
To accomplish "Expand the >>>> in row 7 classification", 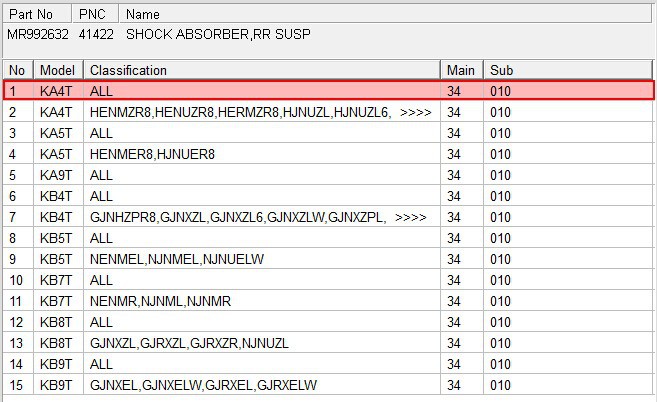I will click(411, 217).
